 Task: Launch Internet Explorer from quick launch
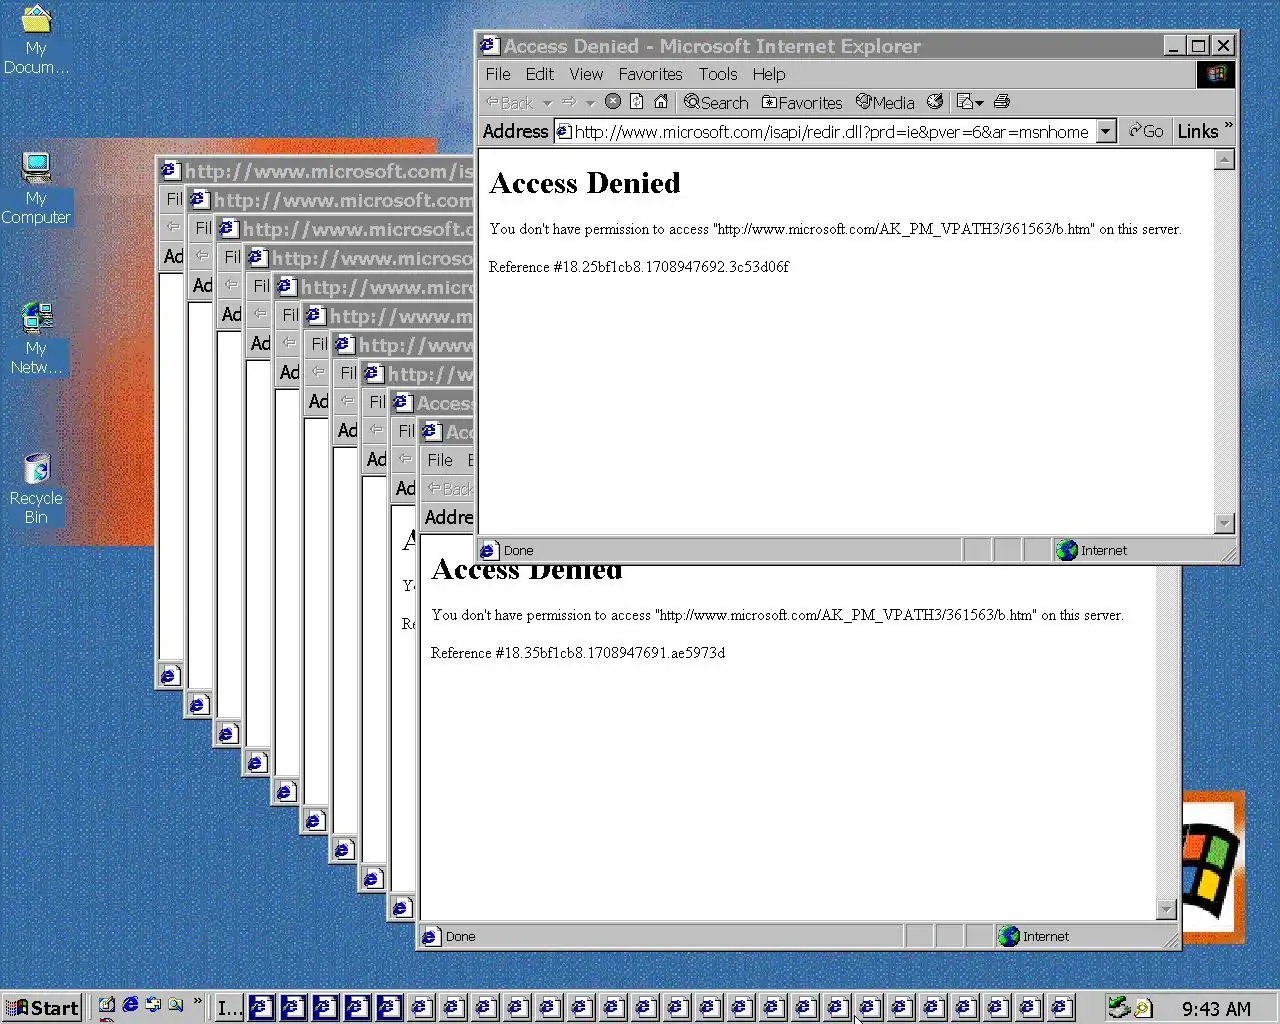click(130, 1006)
